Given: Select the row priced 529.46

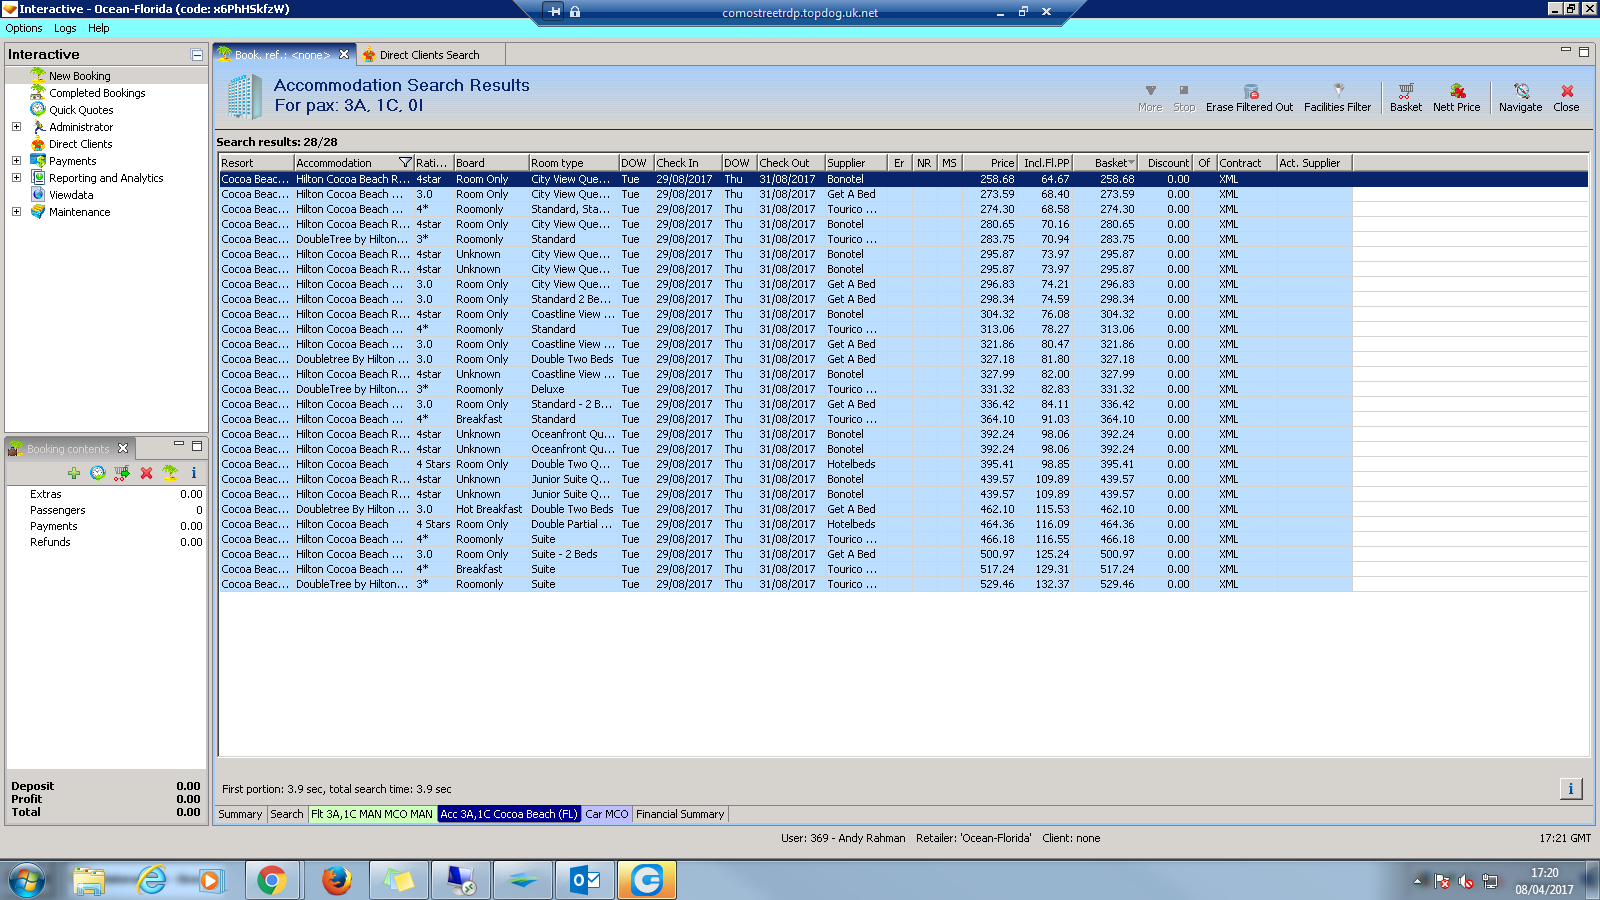Looking at the screenshot, I should coord(786,584).
